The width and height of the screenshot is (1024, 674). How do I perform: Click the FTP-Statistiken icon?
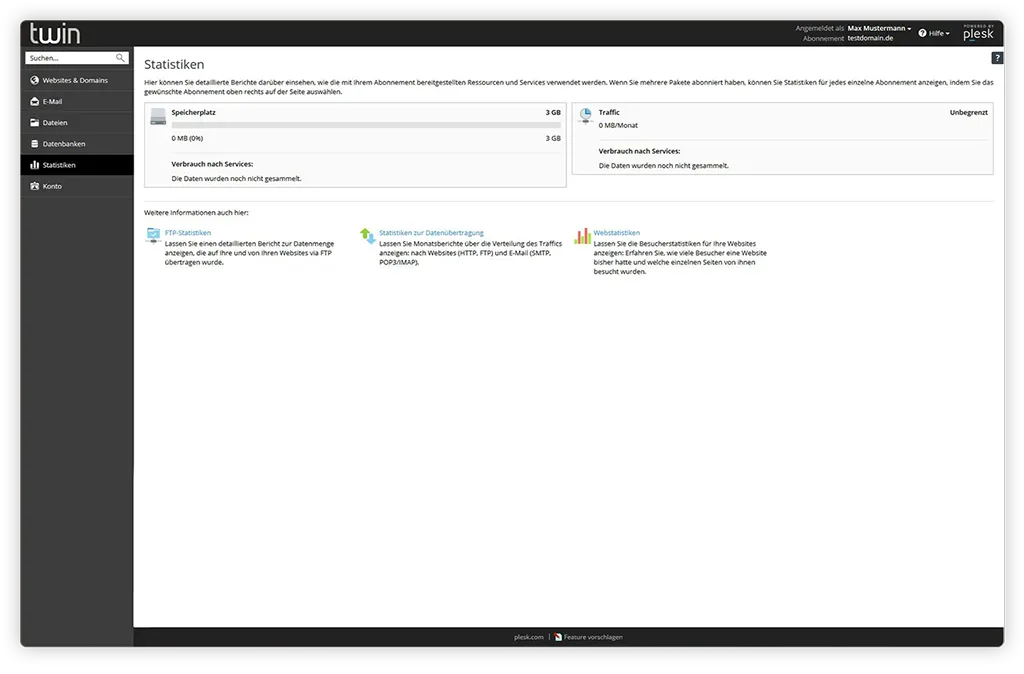point(153,235)
